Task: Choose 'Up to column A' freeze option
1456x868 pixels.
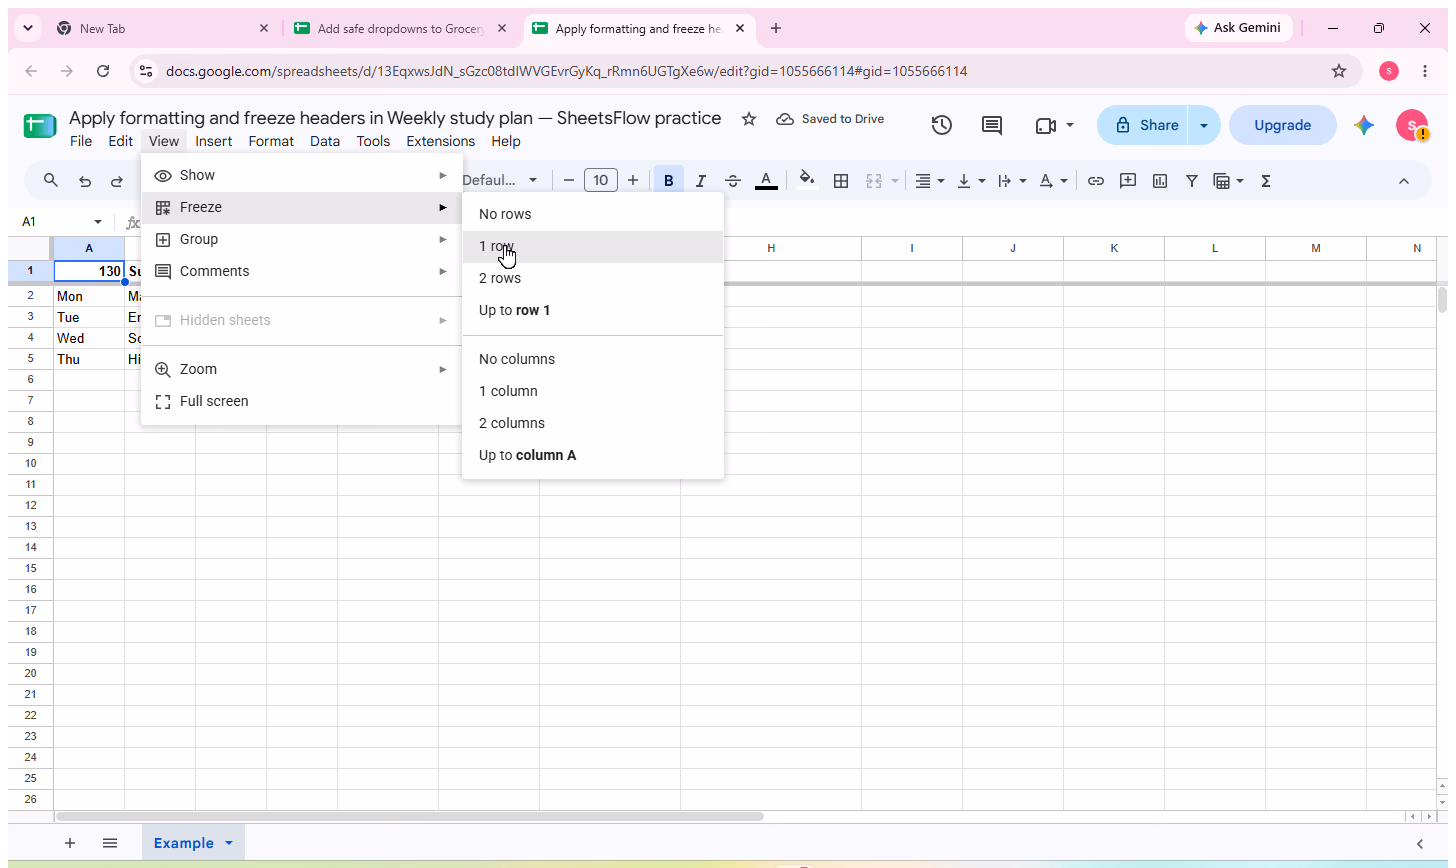Action: (593, 455)
